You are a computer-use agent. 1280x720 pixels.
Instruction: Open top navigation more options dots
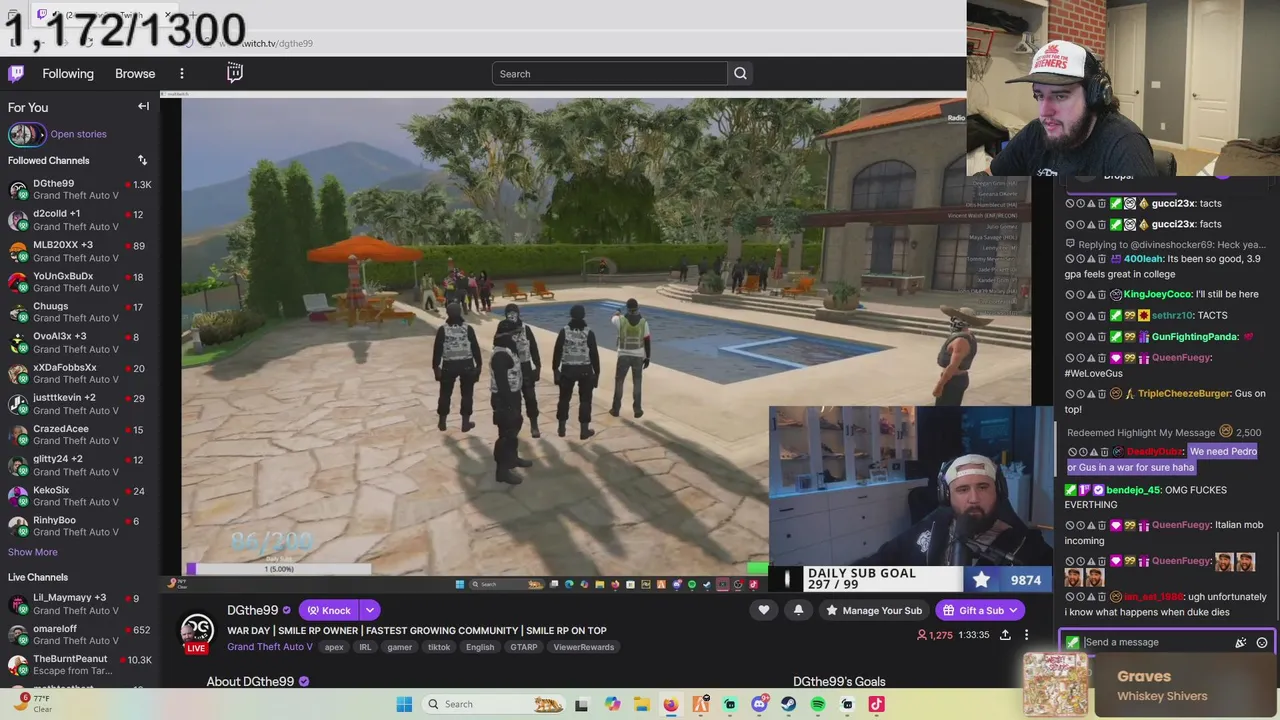182,73
